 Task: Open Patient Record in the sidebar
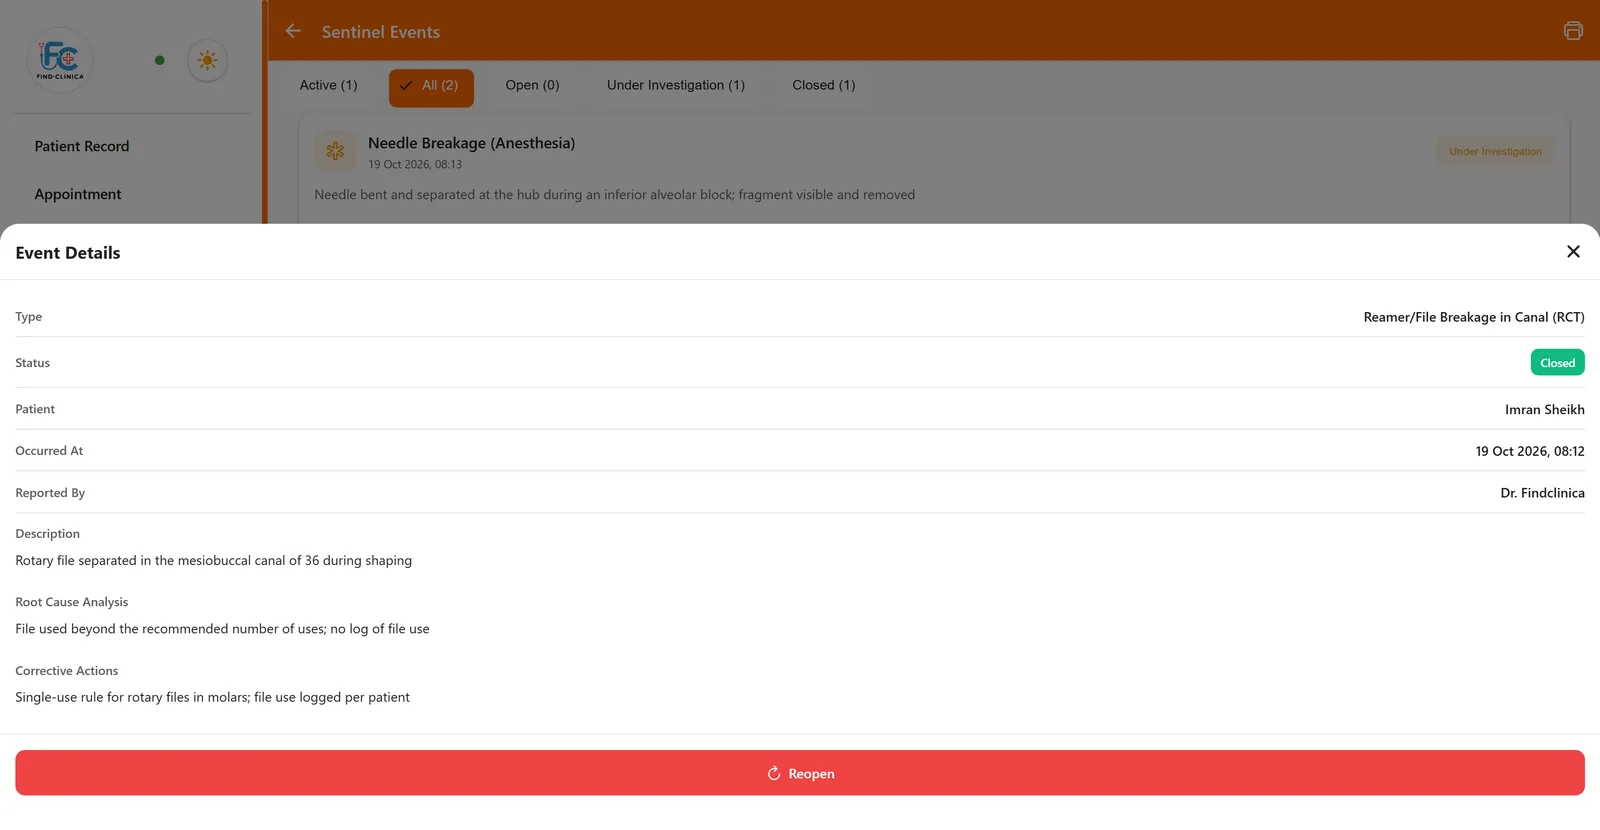click(82, 146)
